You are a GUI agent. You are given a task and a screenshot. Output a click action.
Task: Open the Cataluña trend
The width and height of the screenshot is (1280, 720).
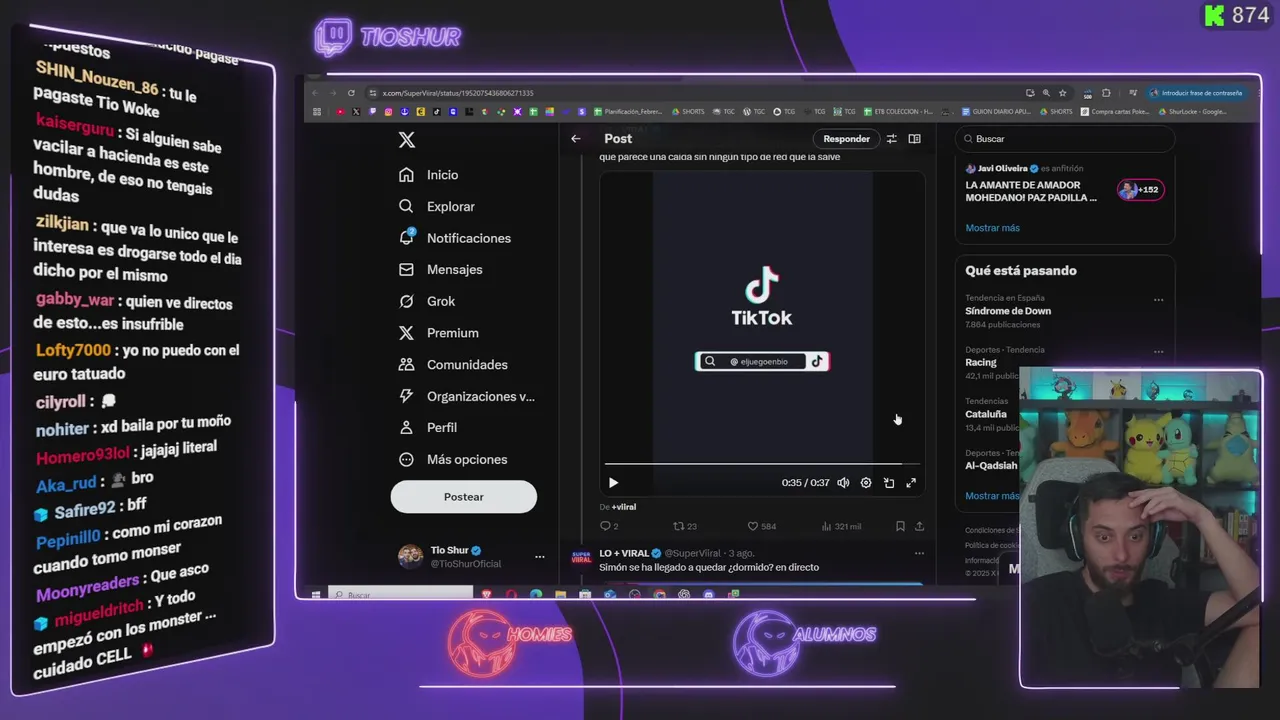pyautogui.click(x=986, y=414)
